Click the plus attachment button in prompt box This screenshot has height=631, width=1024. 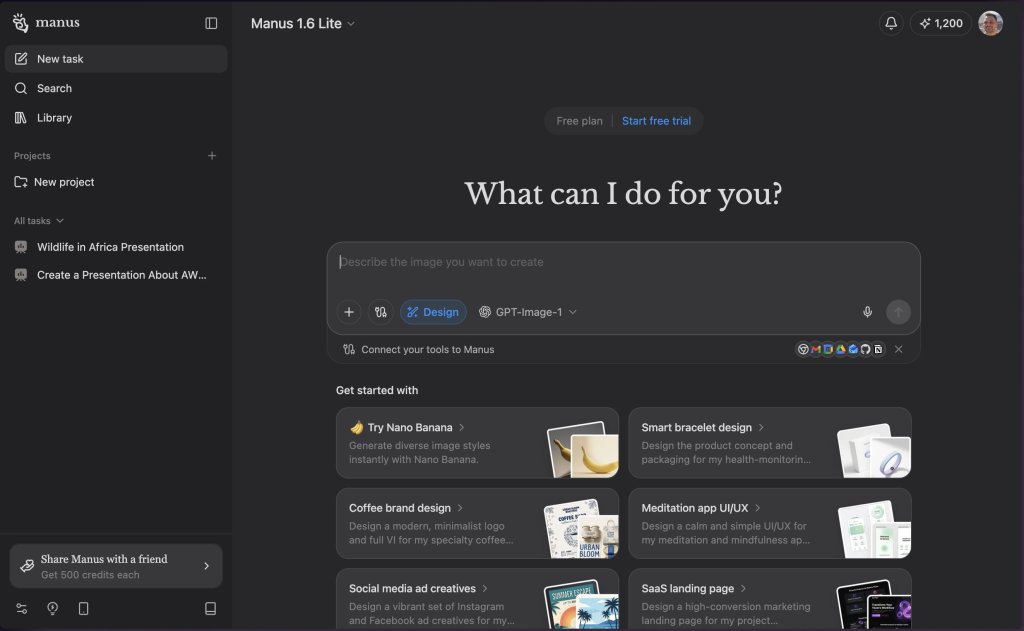click(x=349, y=312)
